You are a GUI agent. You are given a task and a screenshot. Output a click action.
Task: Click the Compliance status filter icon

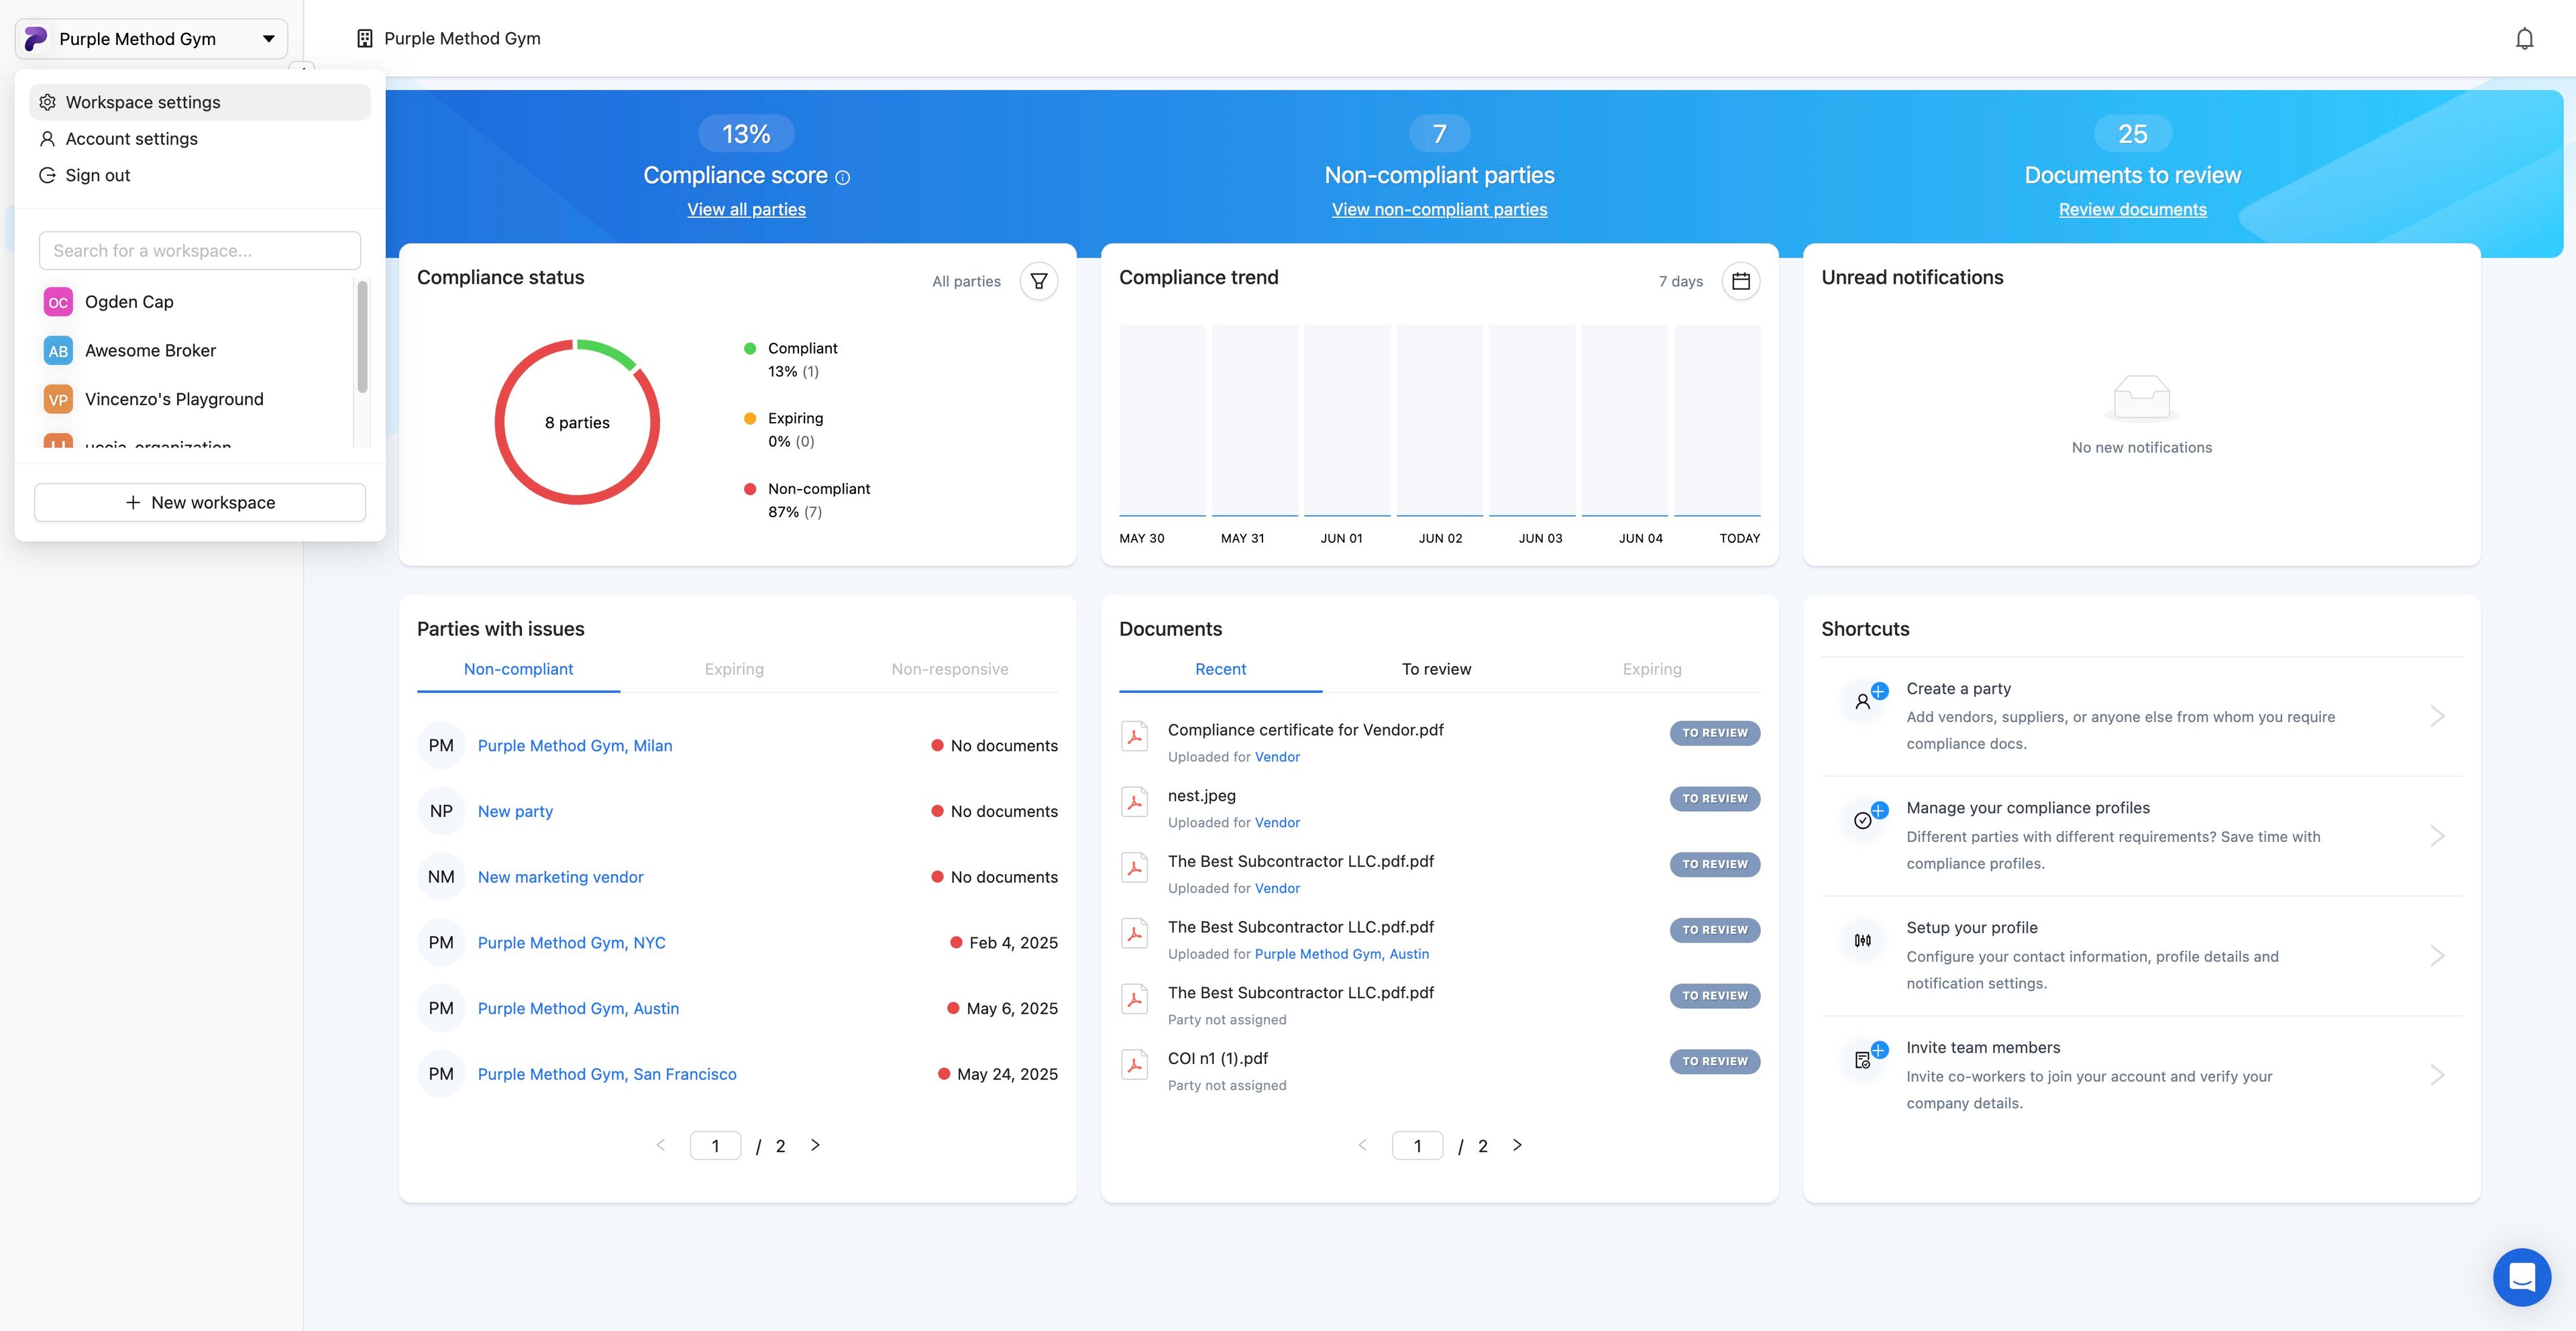coord(1039,281)
